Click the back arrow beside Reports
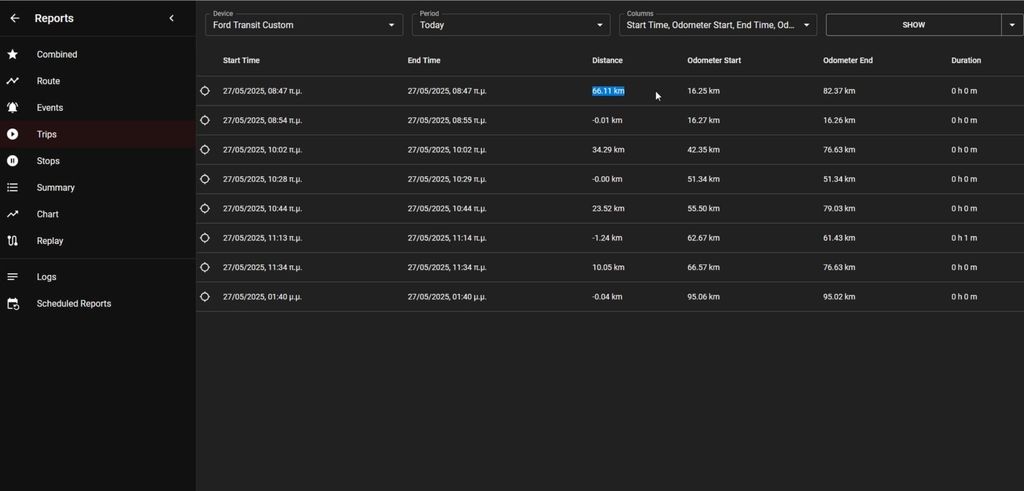Viewport: 1024px width, 491px height. (15, 18)
